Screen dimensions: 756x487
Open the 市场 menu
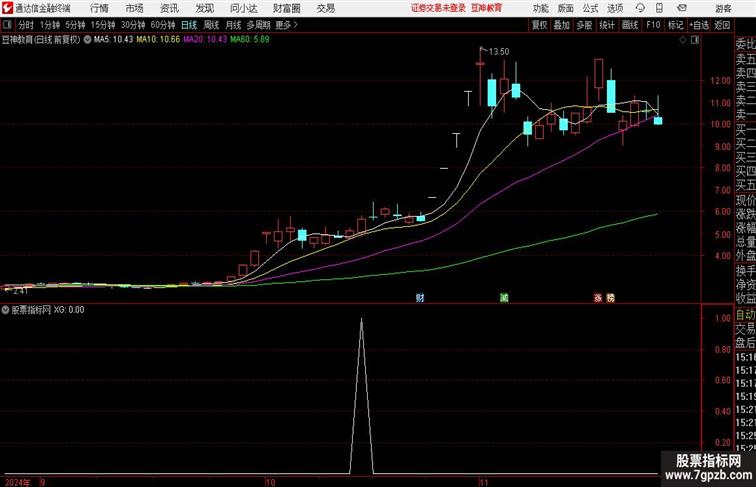134,8
